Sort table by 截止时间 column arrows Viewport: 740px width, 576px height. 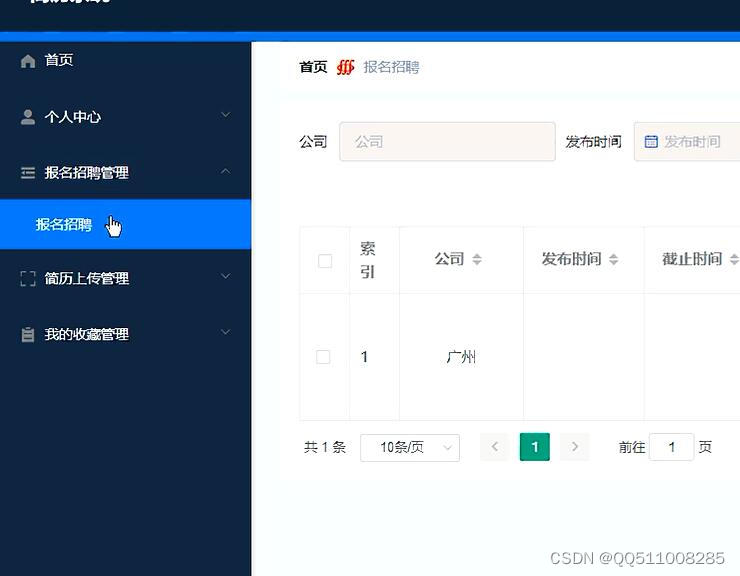[734, 259]
